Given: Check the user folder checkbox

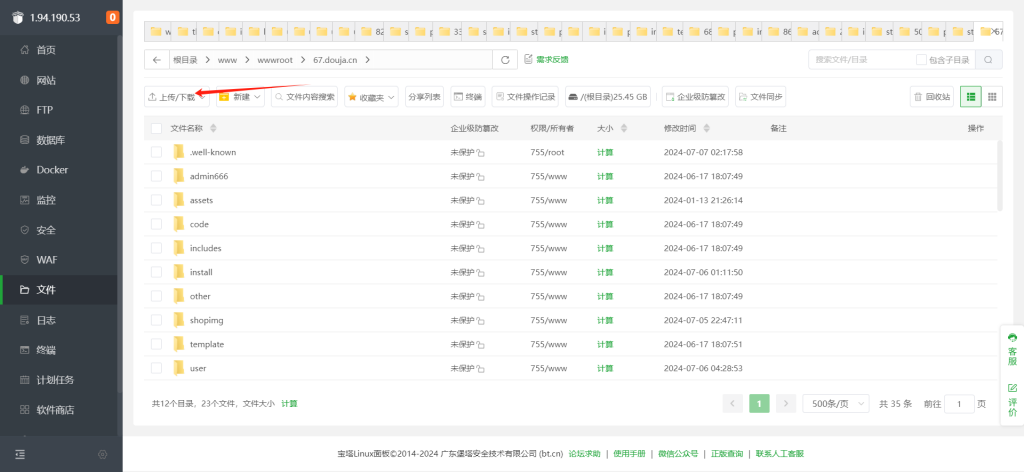Looking at the screenshot, I should coord(156,368).
